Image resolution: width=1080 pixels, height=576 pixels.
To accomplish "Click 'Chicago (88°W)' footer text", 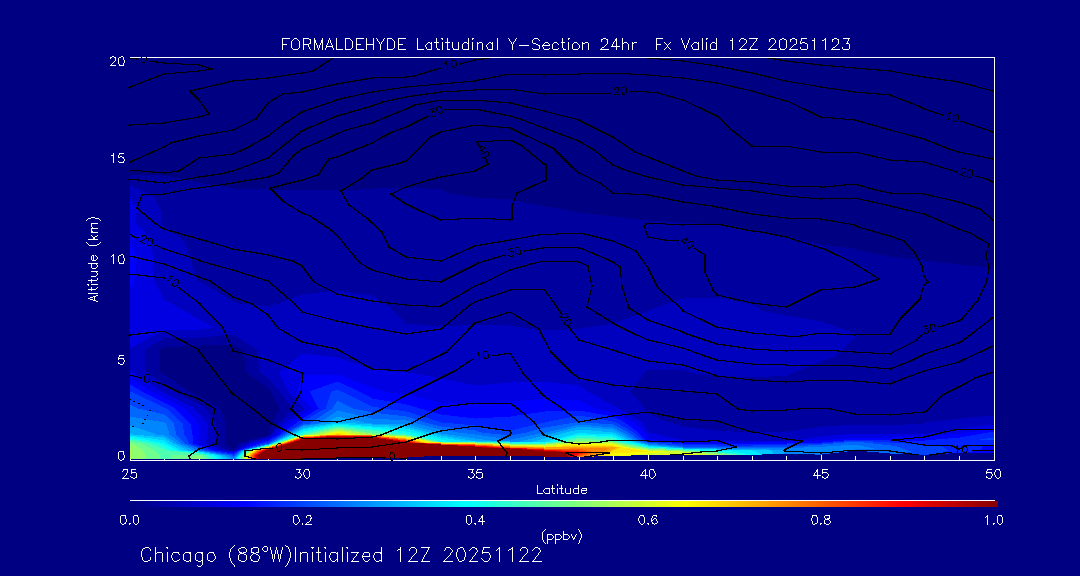I will point(216,555).
